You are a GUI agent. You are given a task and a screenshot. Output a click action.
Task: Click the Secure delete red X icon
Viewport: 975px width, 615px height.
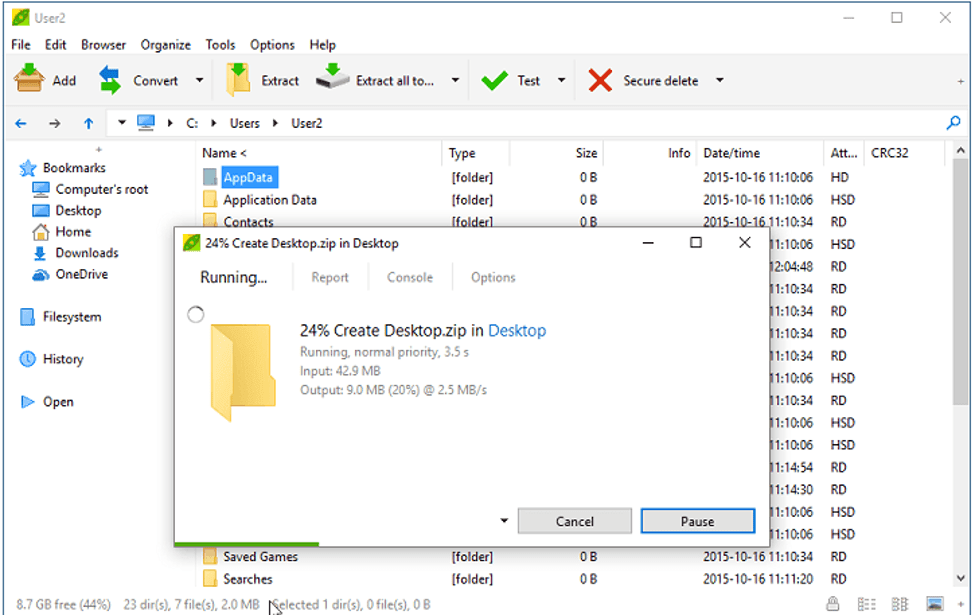[x=600, y=81]
